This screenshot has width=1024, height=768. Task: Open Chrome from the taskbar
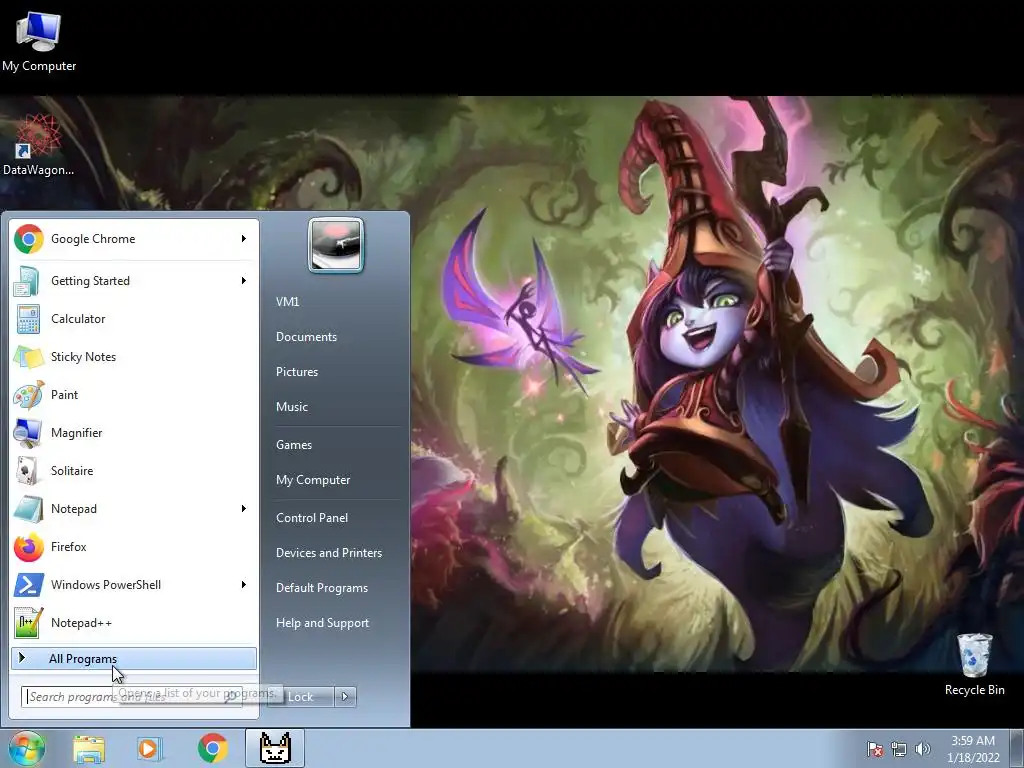pyautogui.click(x=212, y=749)
